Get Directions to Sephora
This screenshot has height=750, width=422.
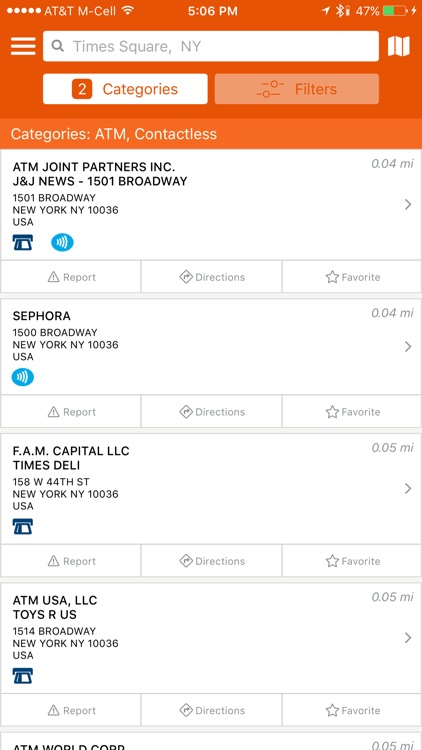click(211, 412)
